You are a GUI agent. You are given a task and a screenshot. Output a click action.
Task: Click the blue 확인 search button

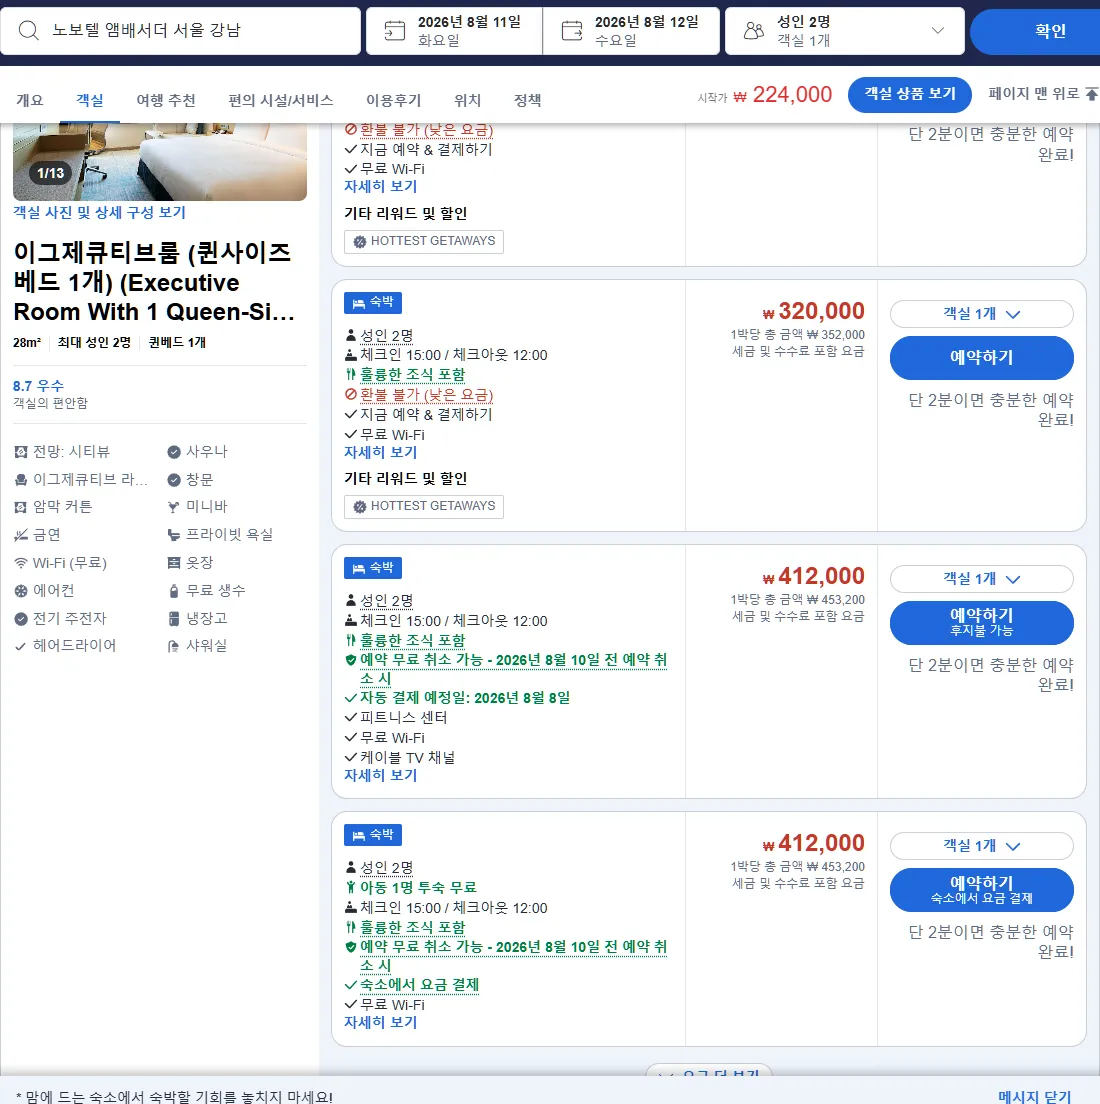pos(1035,31)
